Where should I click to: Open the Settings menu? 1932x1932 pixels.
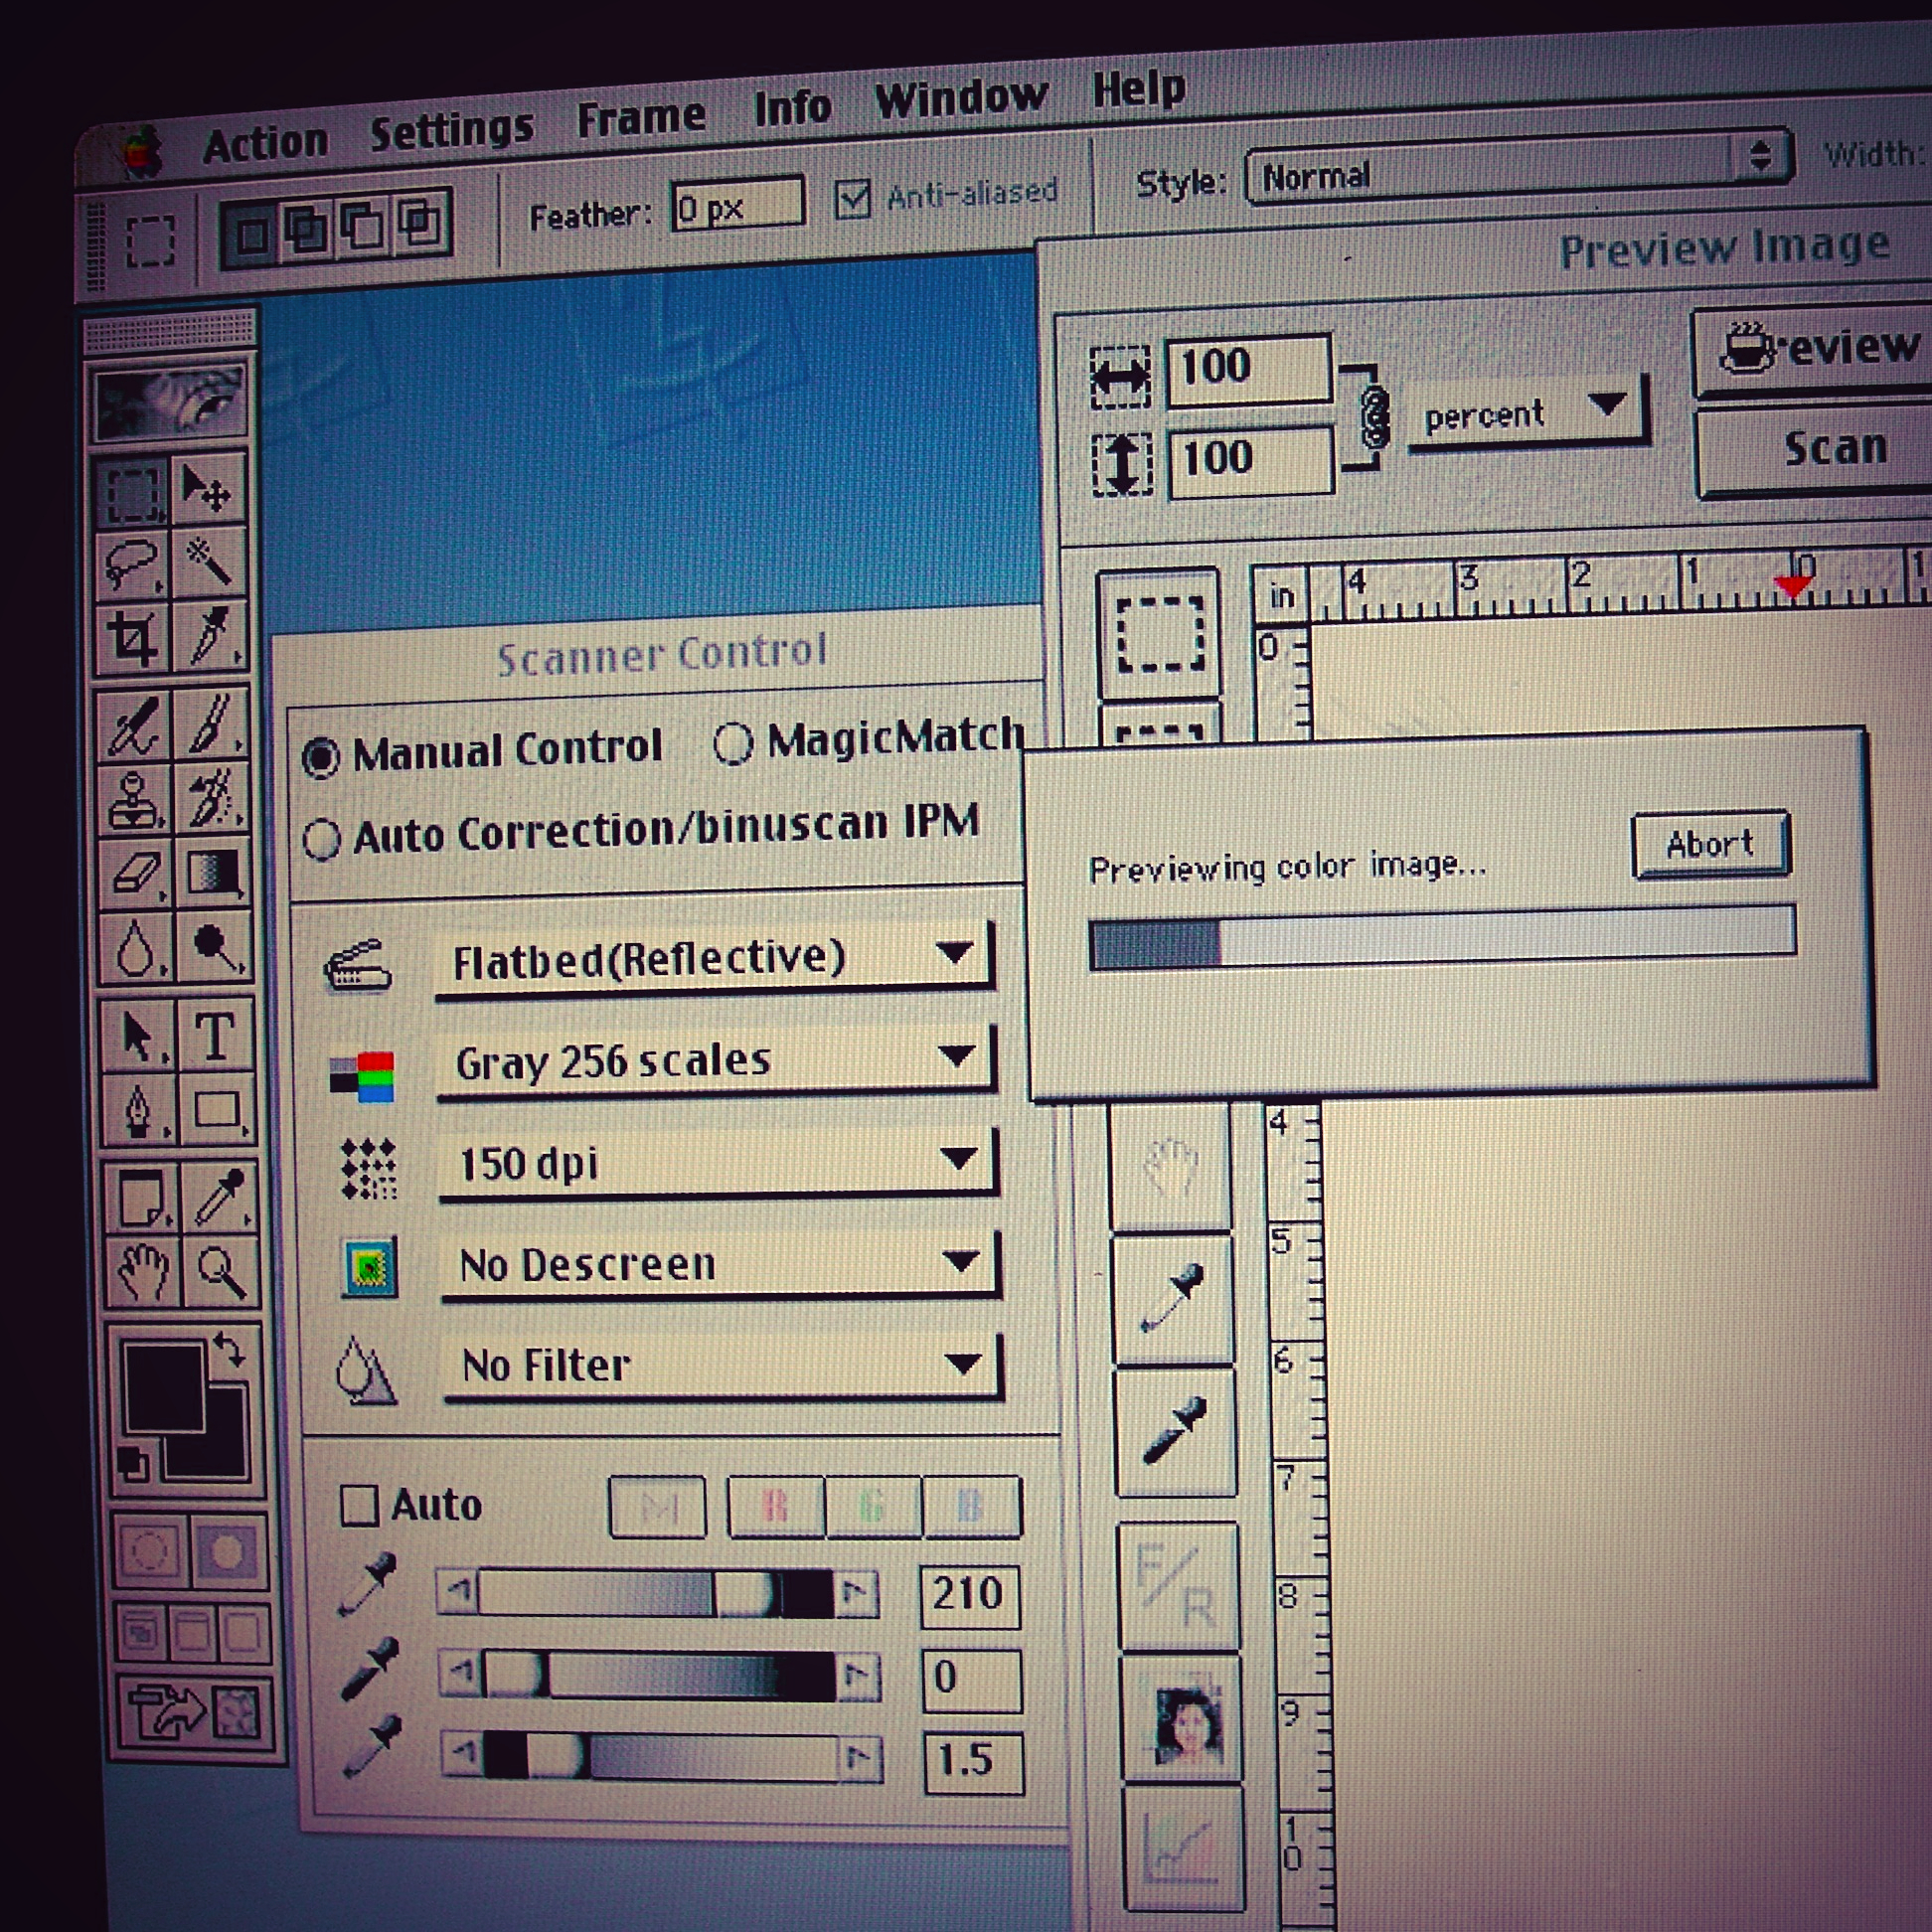pyautogui.click(x=451, y=130)
